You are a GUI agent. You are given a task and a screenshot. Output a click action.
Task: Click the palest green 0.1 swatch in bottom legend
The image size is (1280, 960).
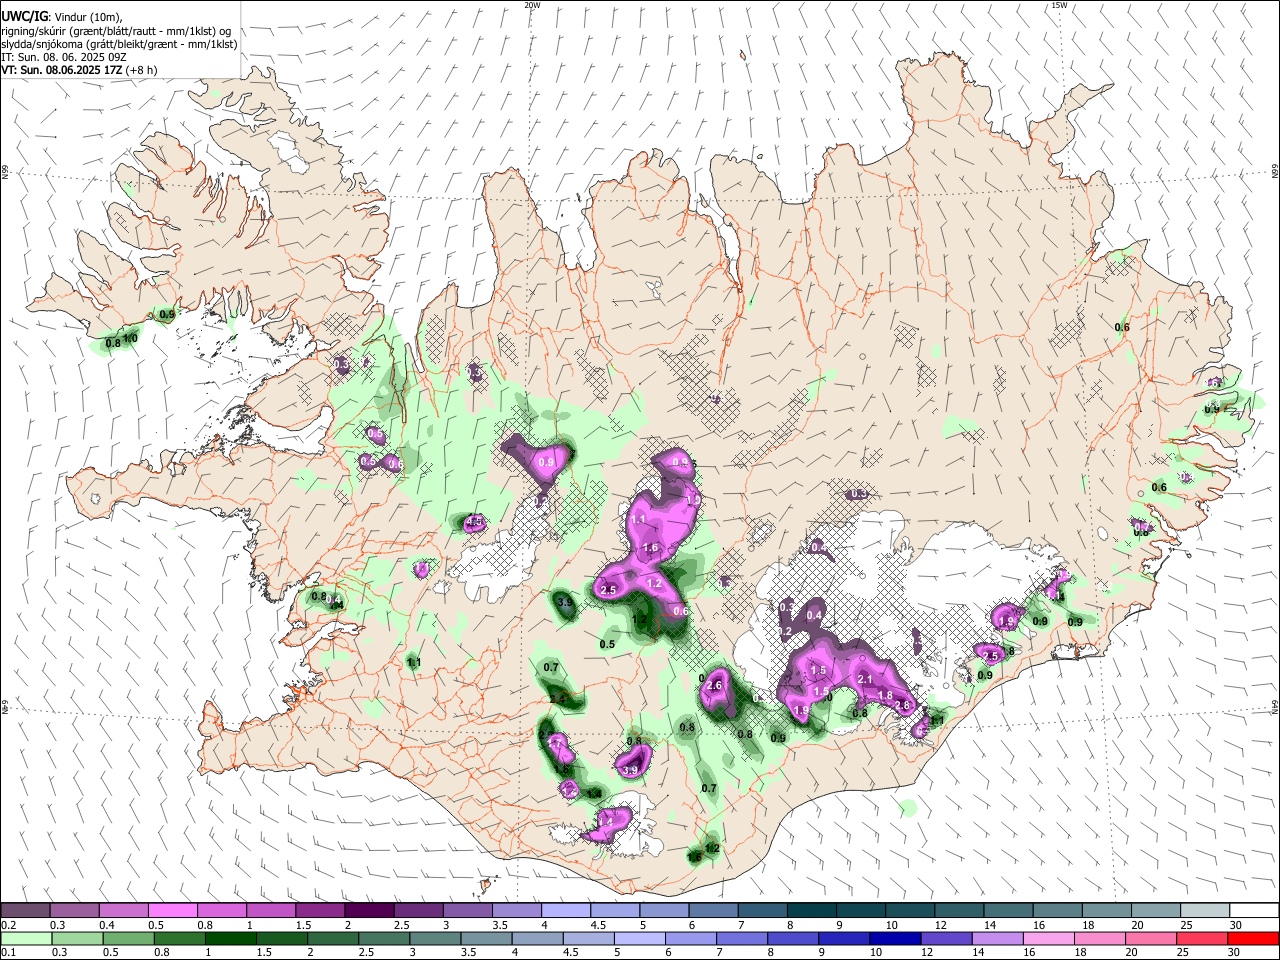pos(27,939)
